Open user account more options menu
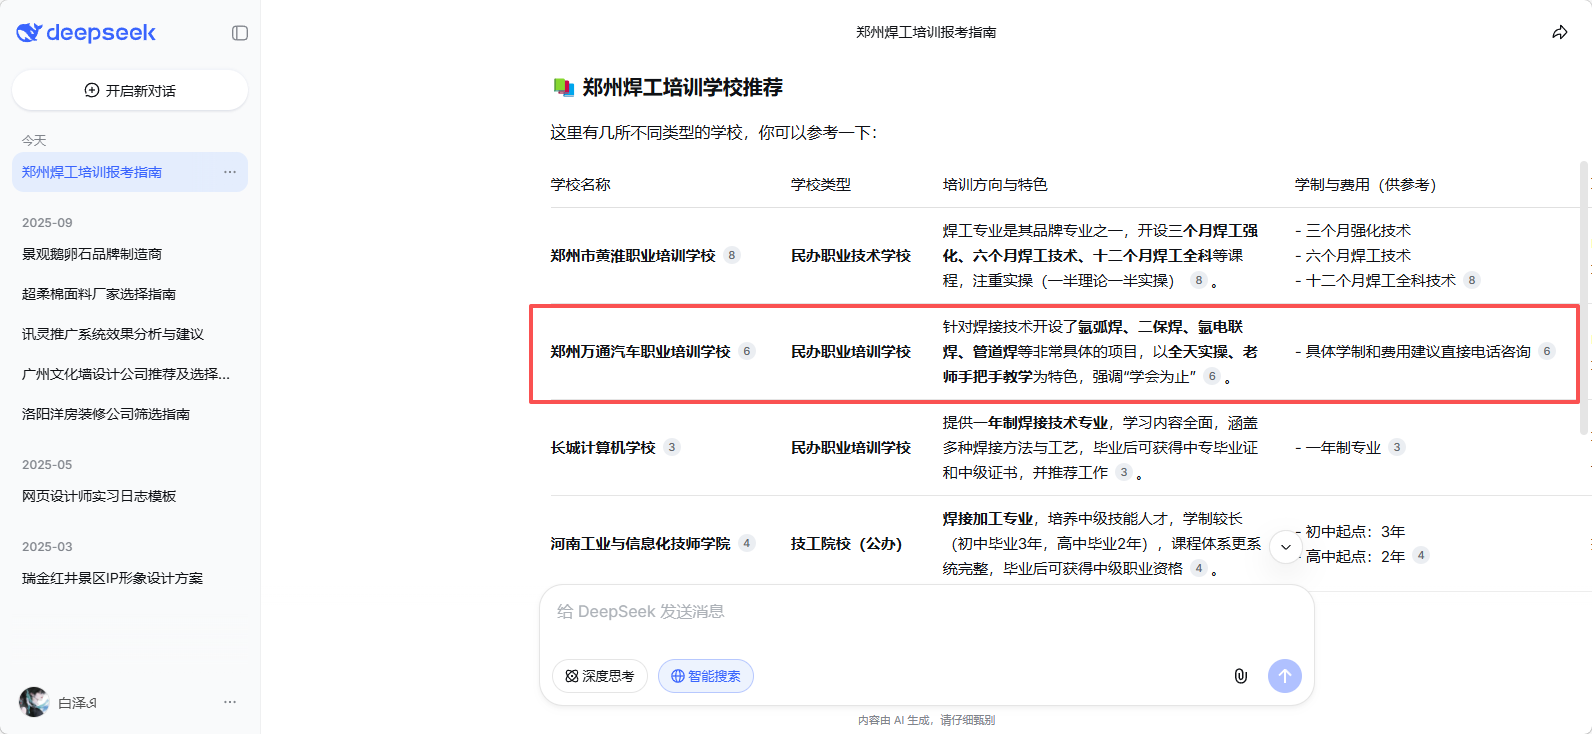This screenshot has width=1592, height=734. [x=230, y=702]
